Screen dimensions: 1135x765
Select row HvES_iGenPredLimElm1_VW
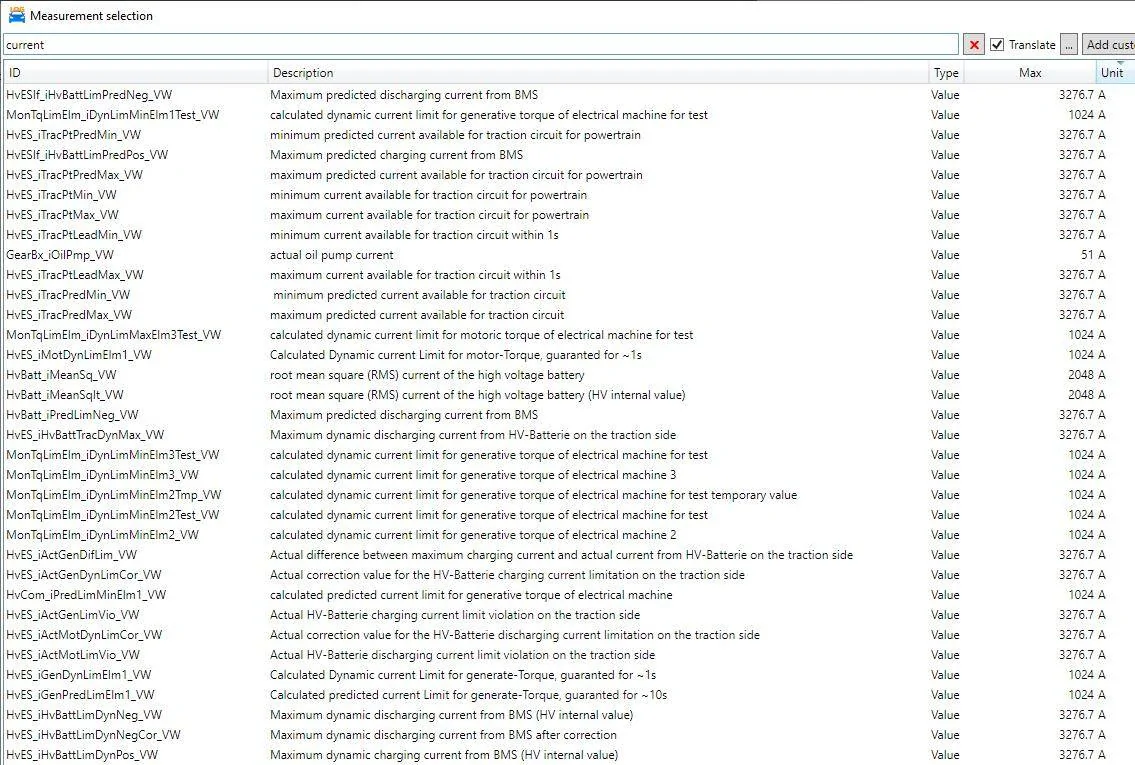point(568,696)
